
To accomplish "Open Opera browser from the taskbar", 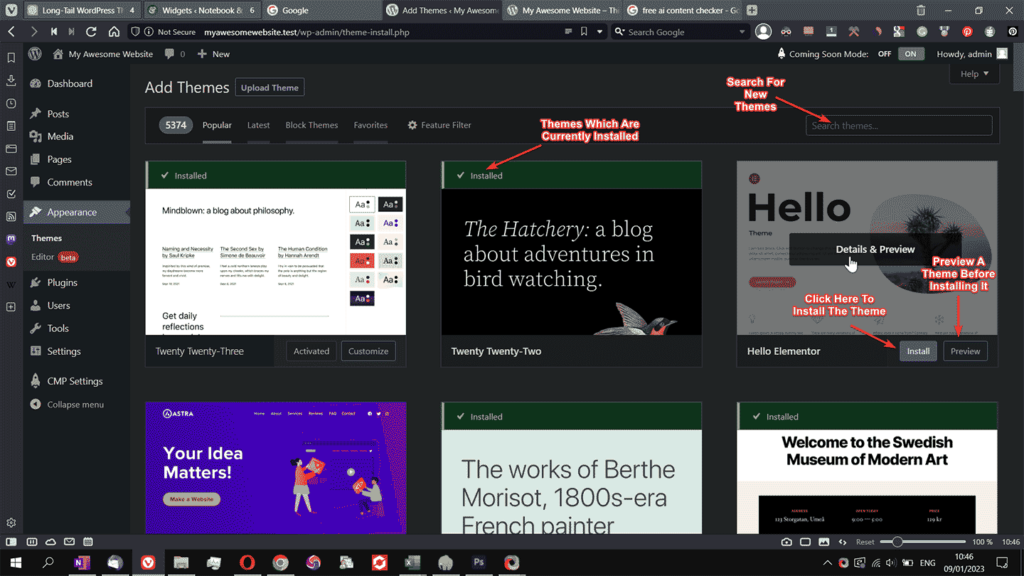I will pos(247,562).
